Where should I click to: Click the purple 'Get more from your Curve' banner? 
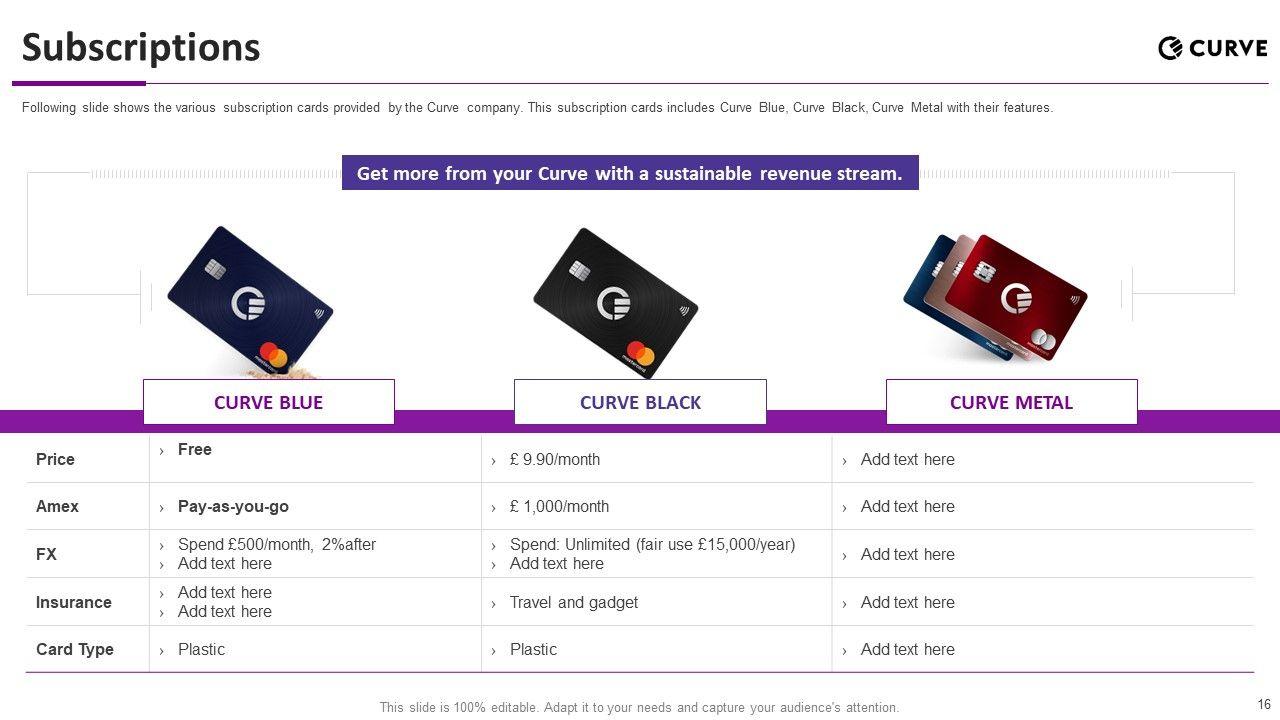click(630, 173)
